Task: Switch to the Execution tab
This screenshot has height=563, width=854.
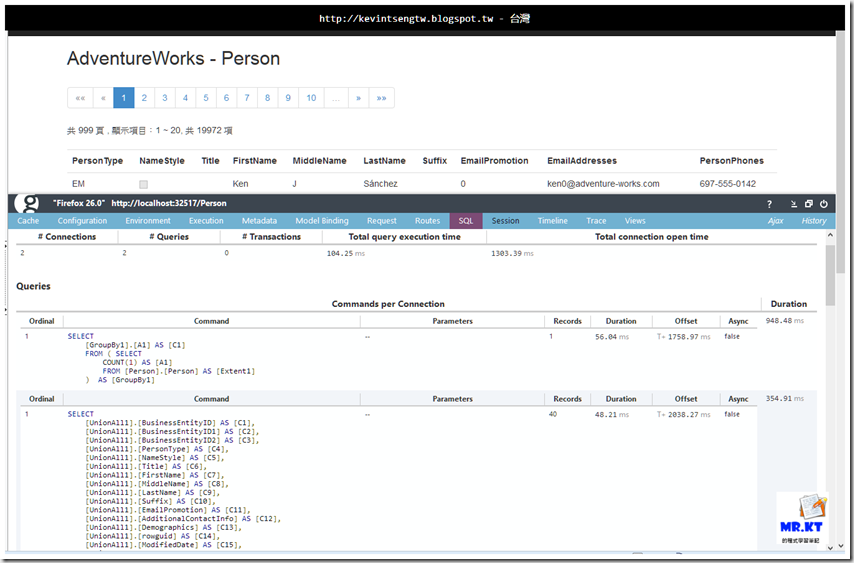Action: pos(206,221)
